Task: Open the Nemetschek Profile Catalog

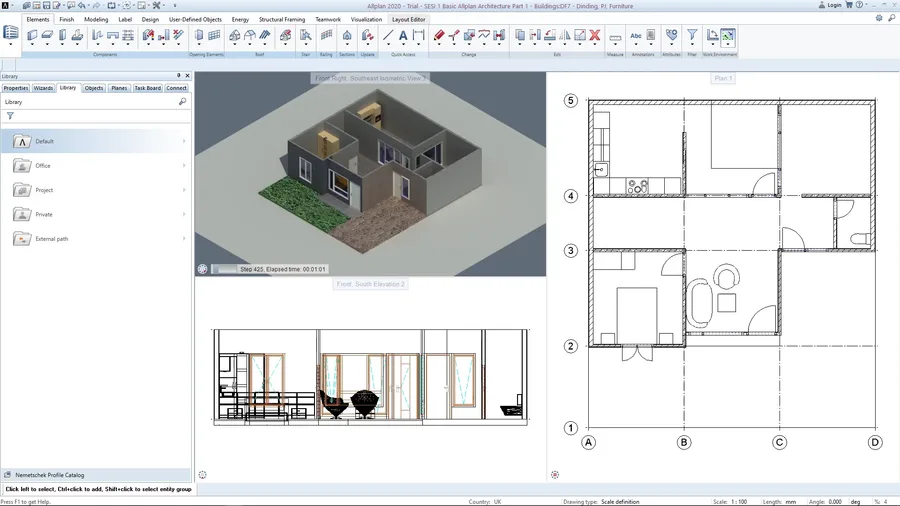Action: pyautogui.click(x=96, y=475)
